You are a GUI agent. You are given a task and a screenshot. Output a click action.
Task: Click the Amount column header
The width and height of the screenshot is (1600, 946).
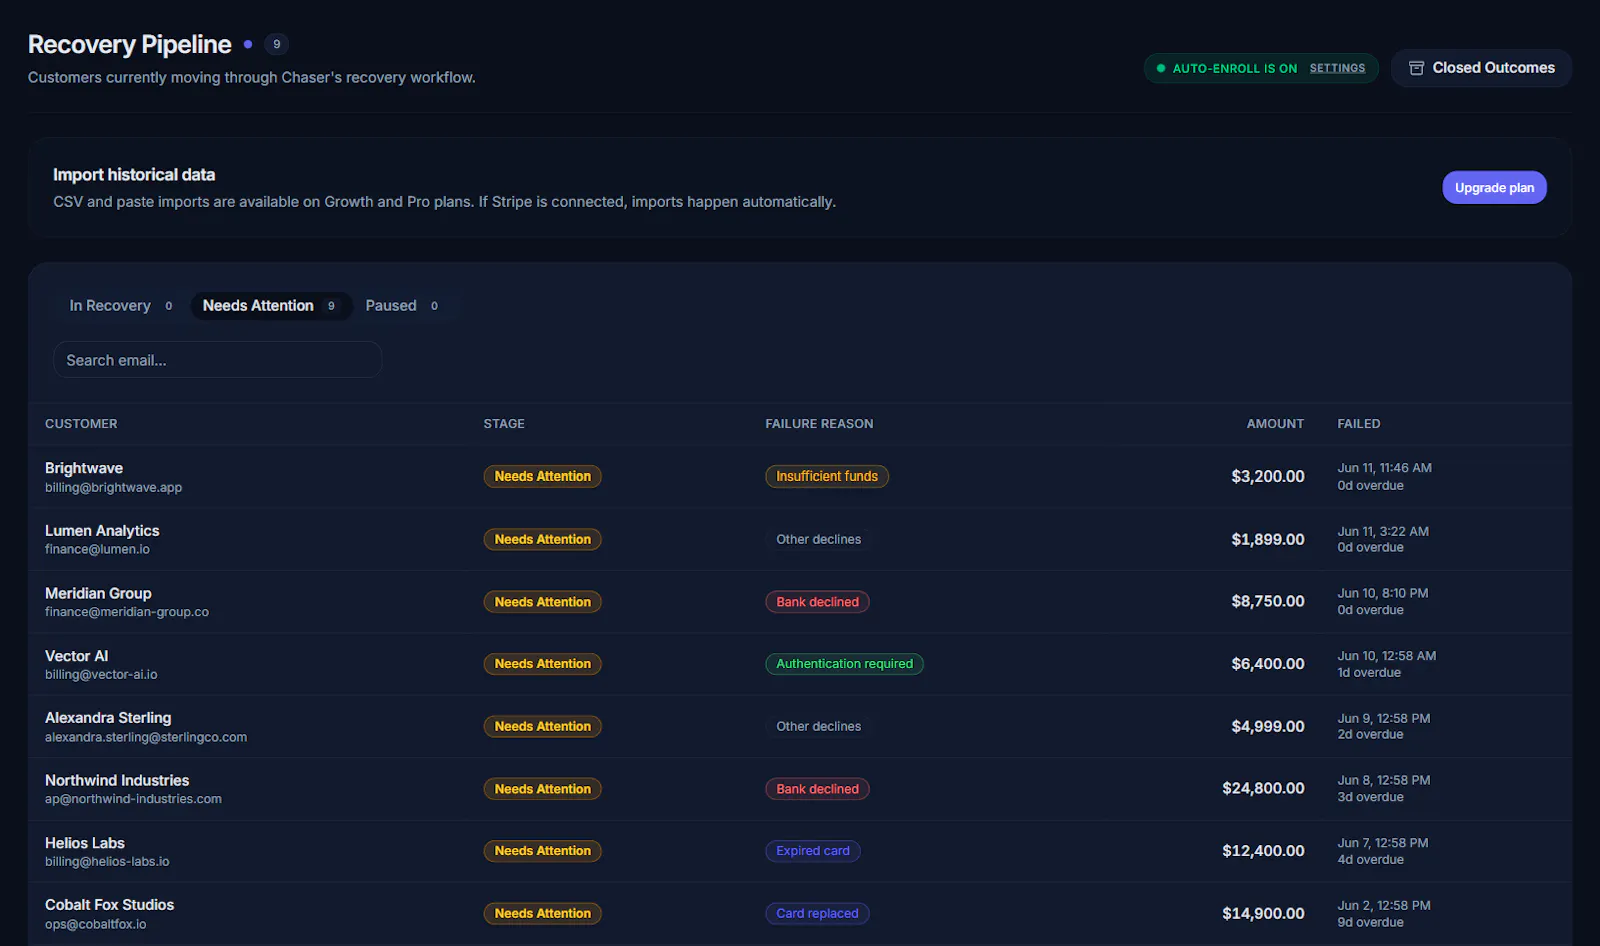[1275, 424]
